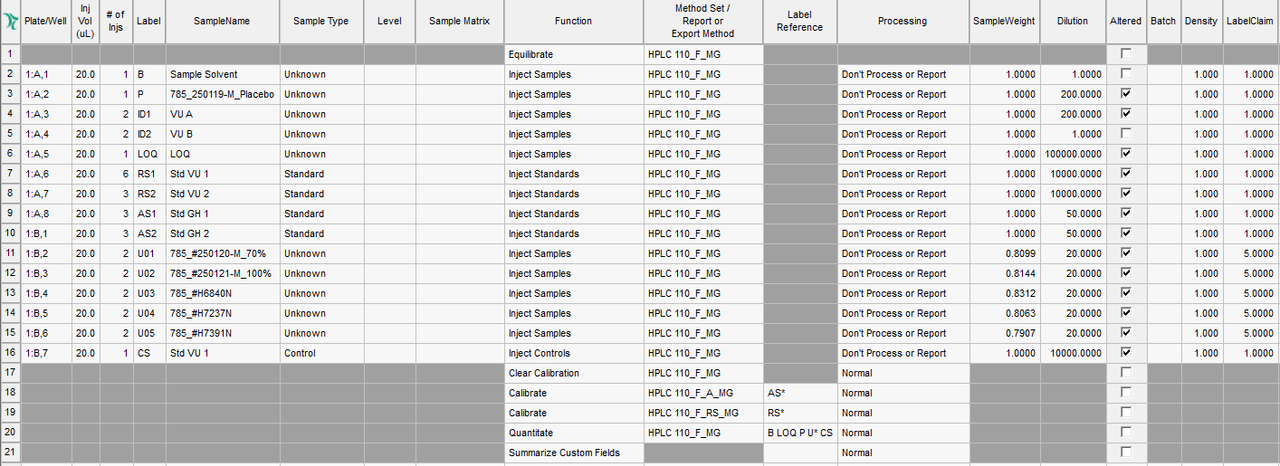Click Label Reference cell 'AS*'
Image resolution: width=1280 pixels, height=466 pixels.
pyautogui.click(x=800, y=393)
